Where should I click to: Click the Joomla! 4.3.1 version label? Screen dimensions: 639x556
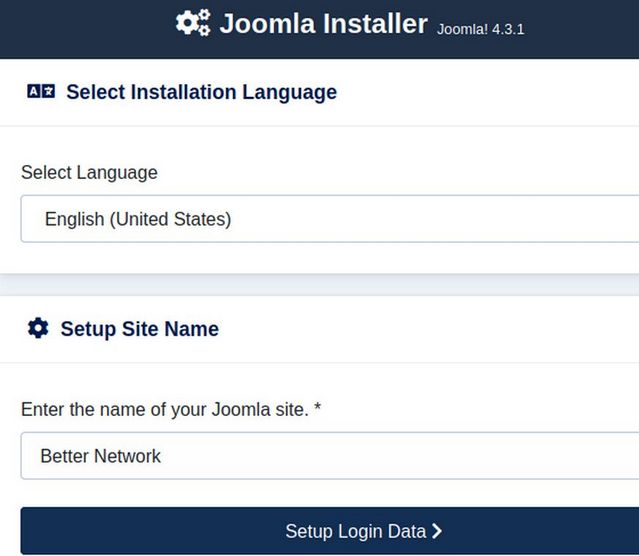point(480,29)
